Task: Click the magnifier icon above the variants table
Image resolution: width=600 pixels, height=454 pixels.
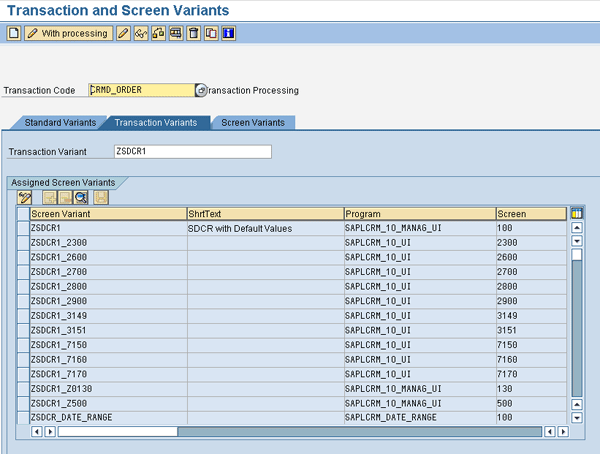Action: (x=81, y=198)
